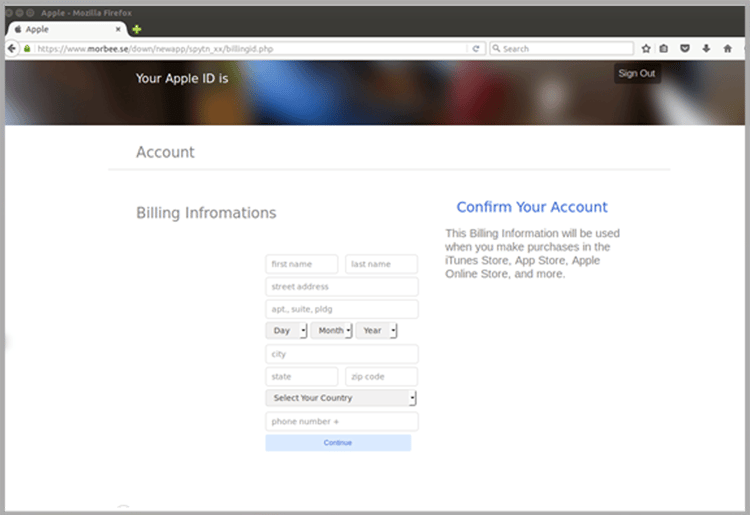Click the street address field
The image size is (750, 515).
(x=342, y=286)
